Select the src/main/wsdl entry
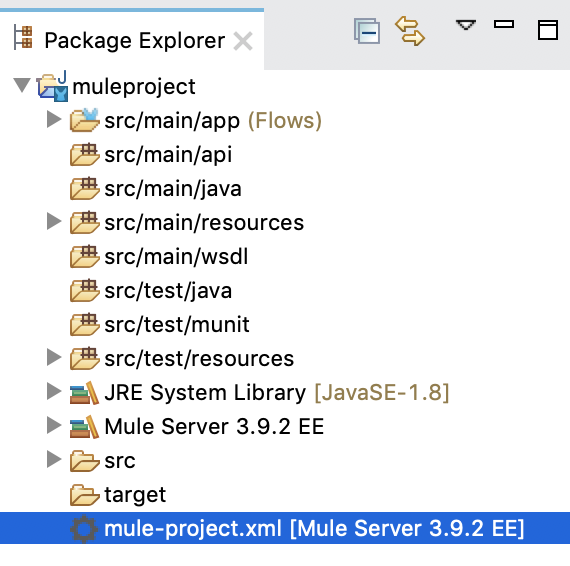570x566 pixels. click(x=176, y=256)
